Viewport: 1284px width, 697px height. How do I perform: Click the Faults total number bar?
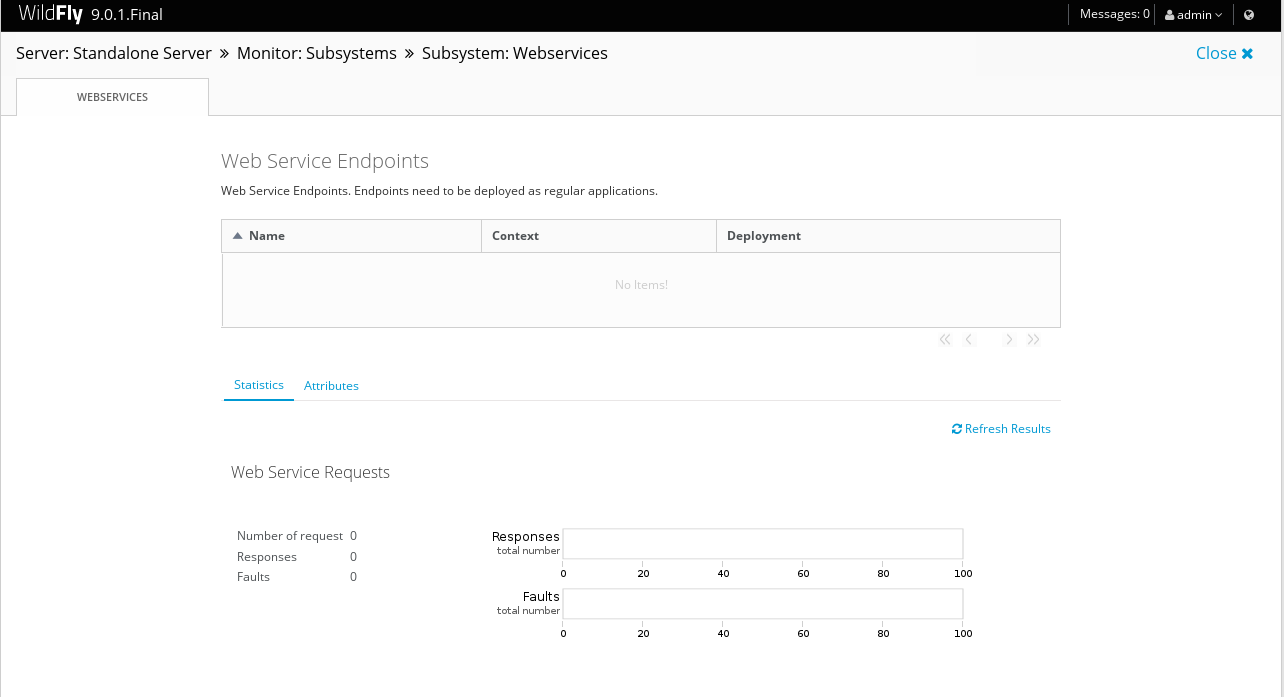point(762,604)
